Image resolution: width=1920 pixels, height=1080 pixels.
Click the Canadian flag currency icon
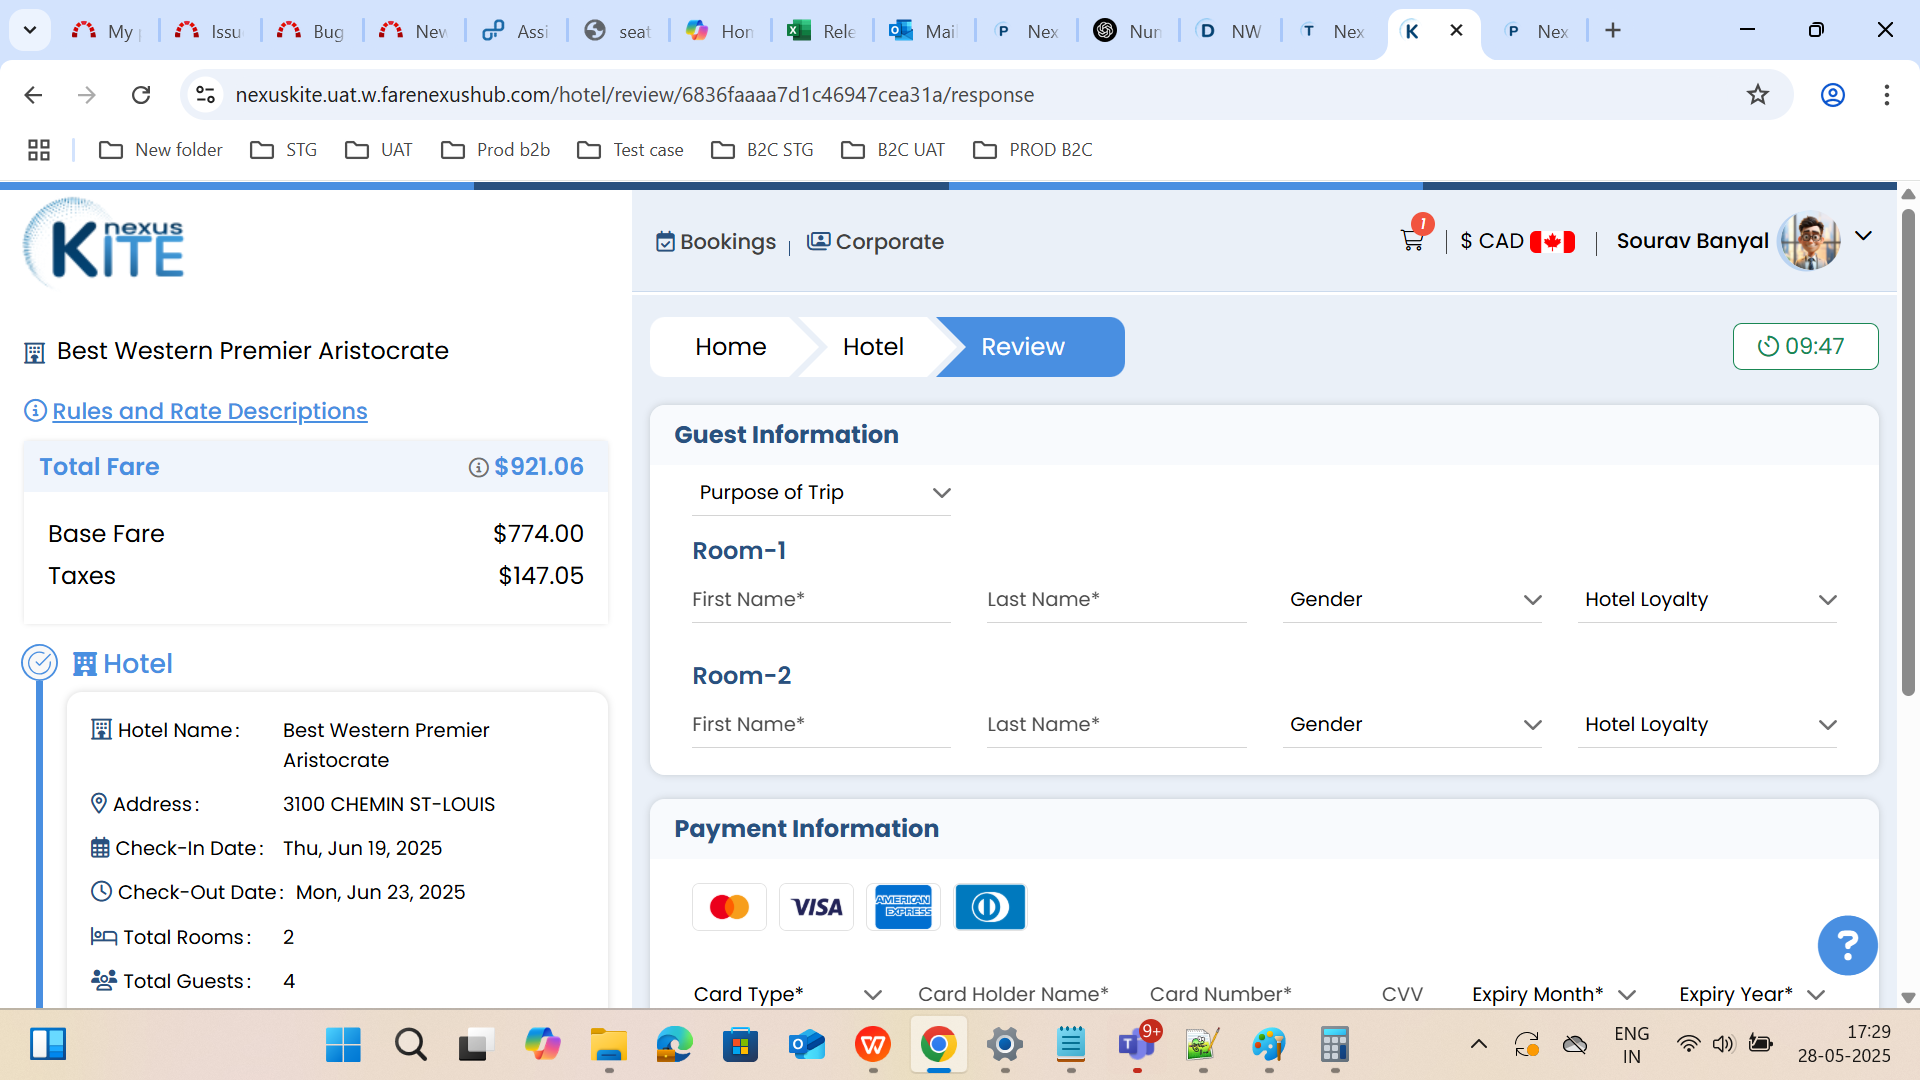coord(1552,242)
